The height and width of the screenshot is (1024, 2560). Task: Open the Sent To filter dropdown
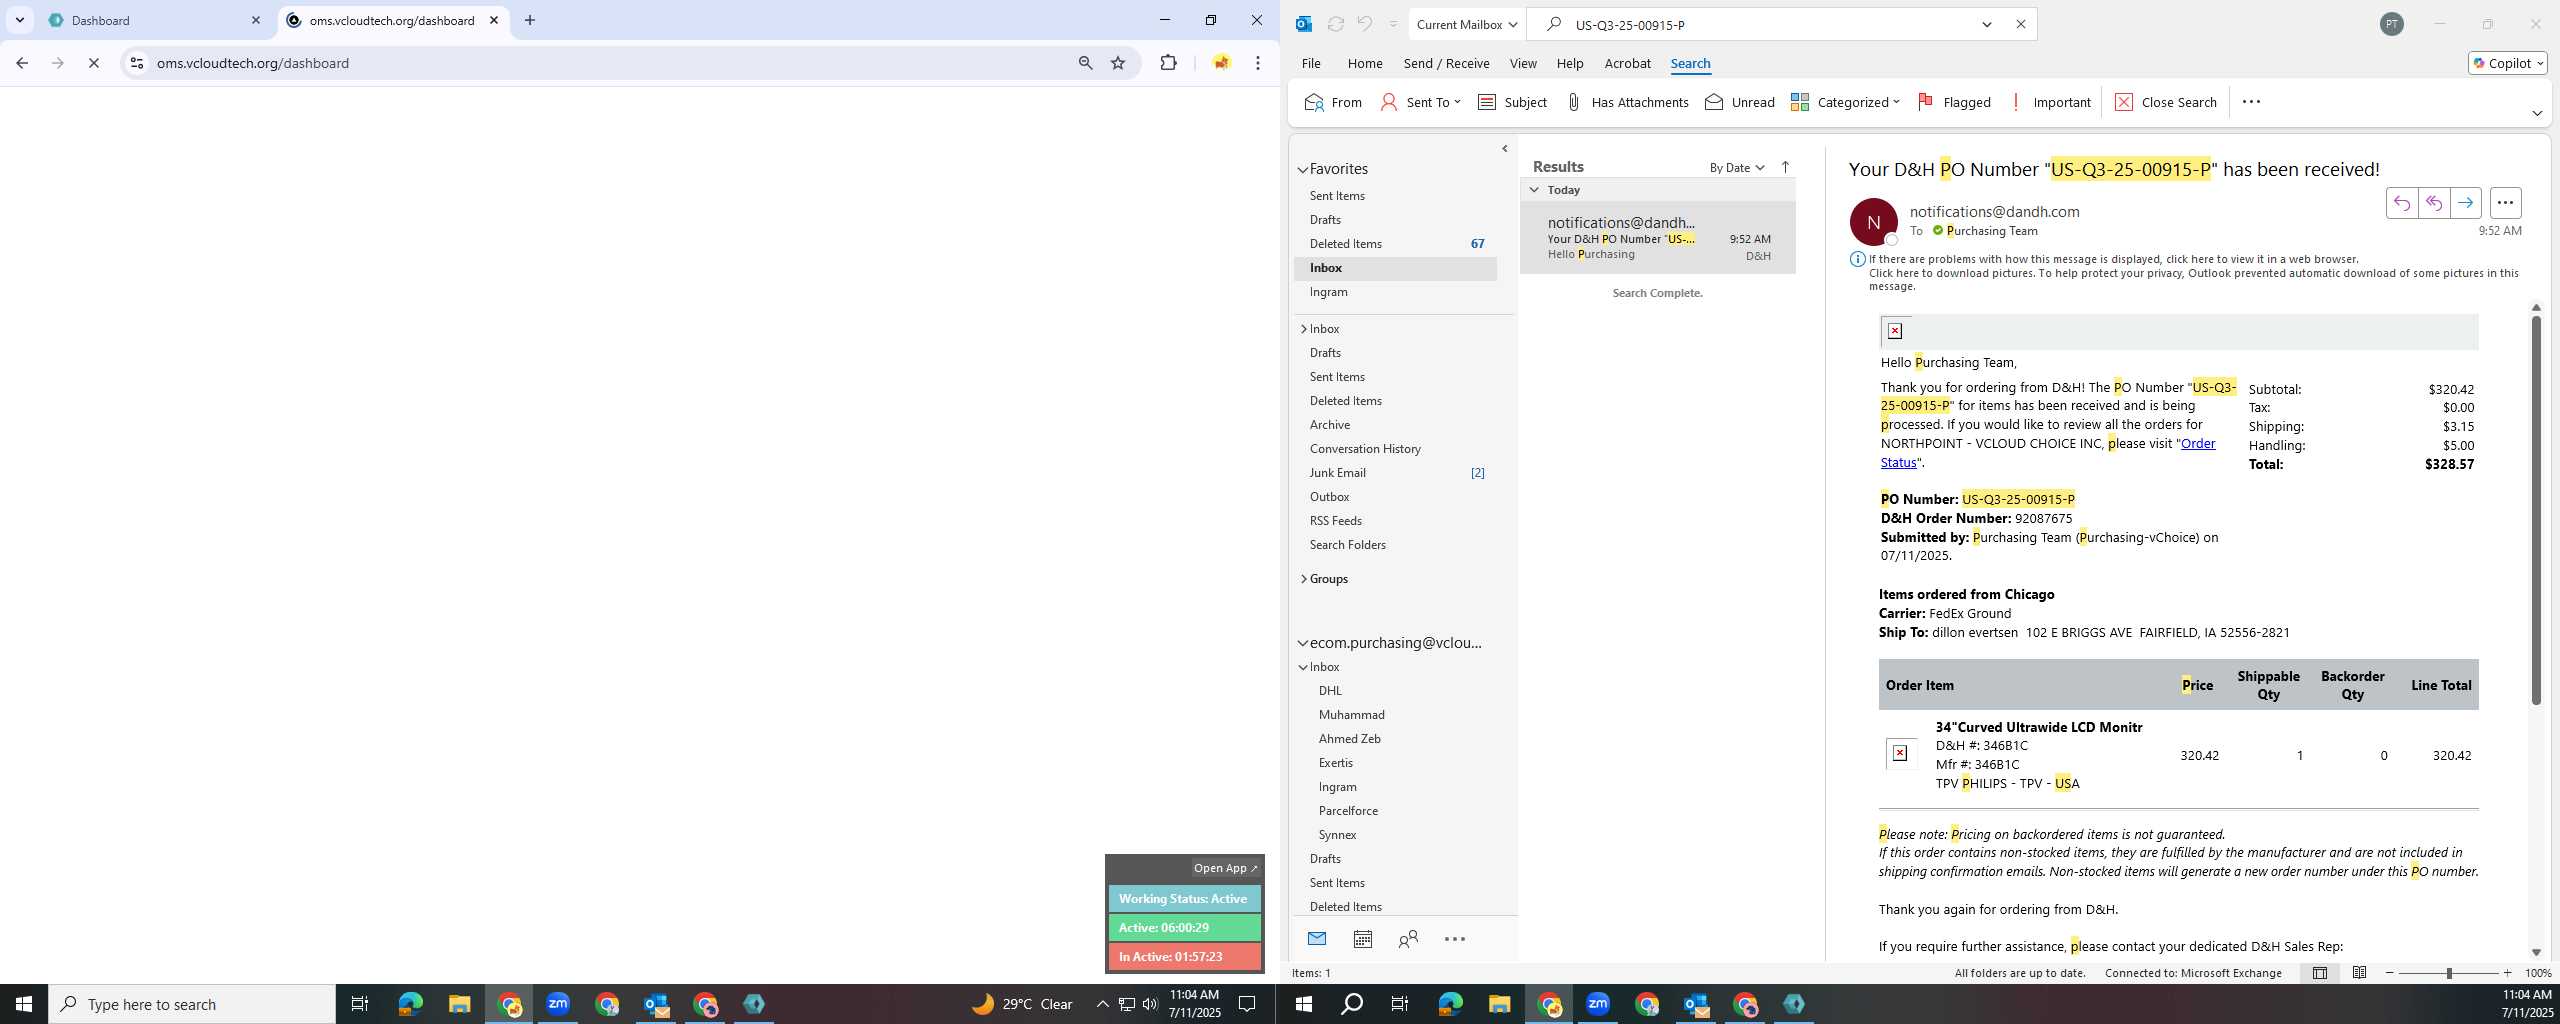(1421, 102)
